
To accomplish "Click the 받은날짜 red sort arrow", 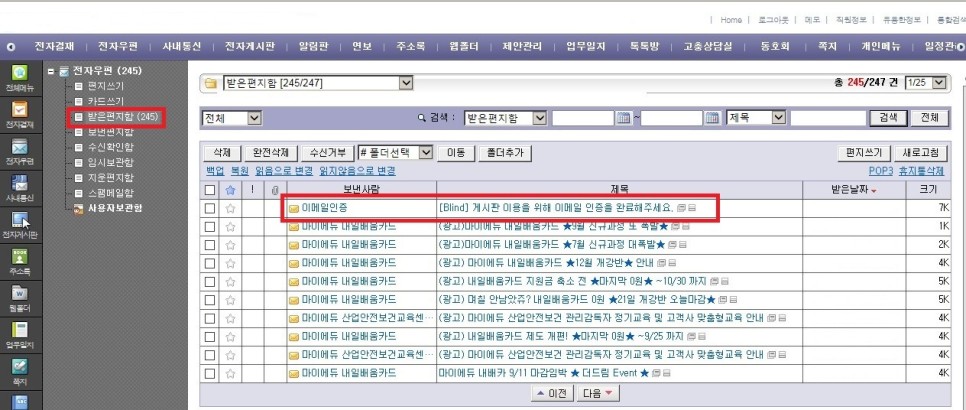I will [874, 191].
